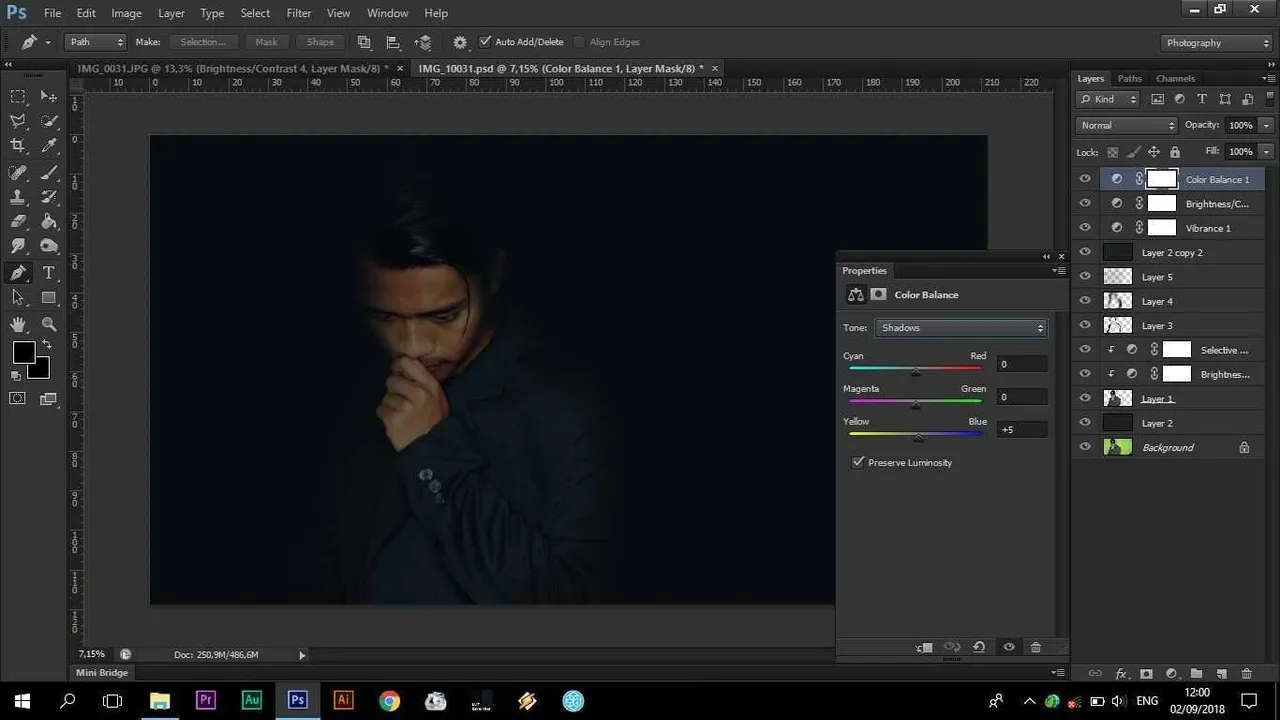
Task: Switch to the Paths tab
Action: coord(1130,78)
